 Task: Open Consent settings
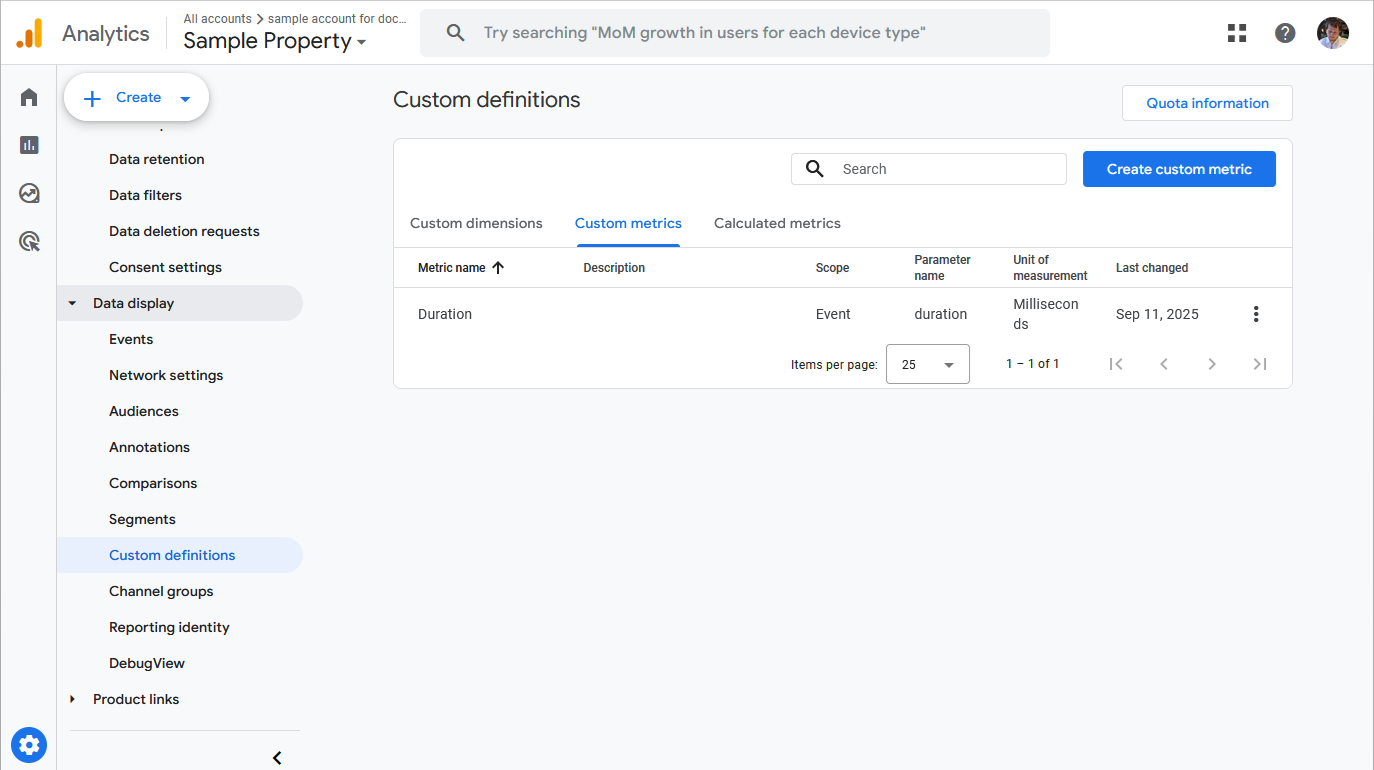point(165,267)
